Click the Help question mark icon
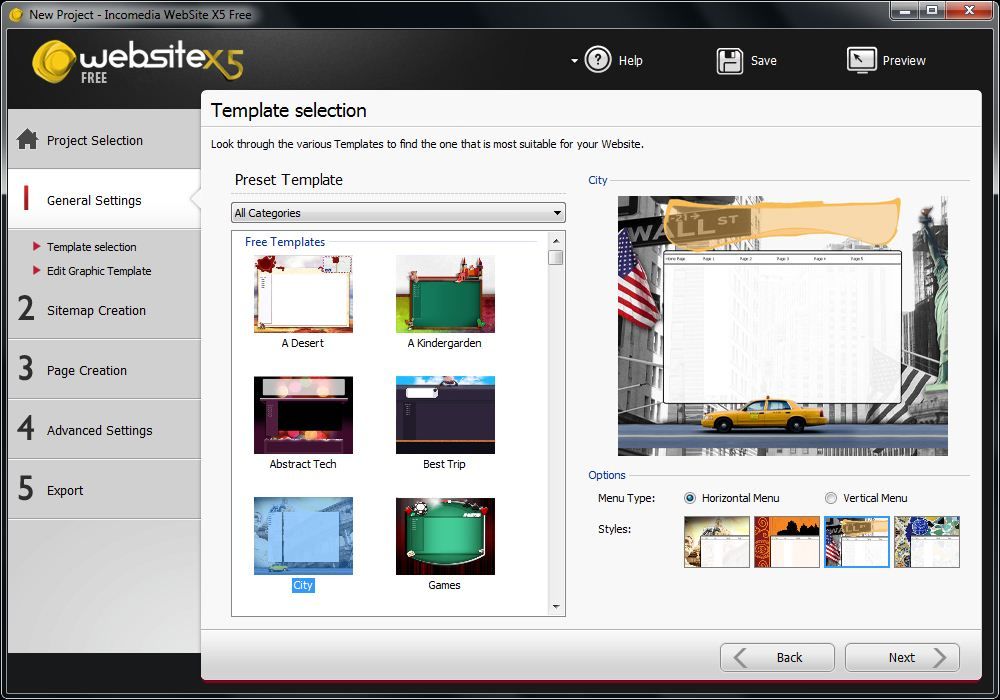Viewport: 1000px width, 700px height. click(x=598, y=60)
